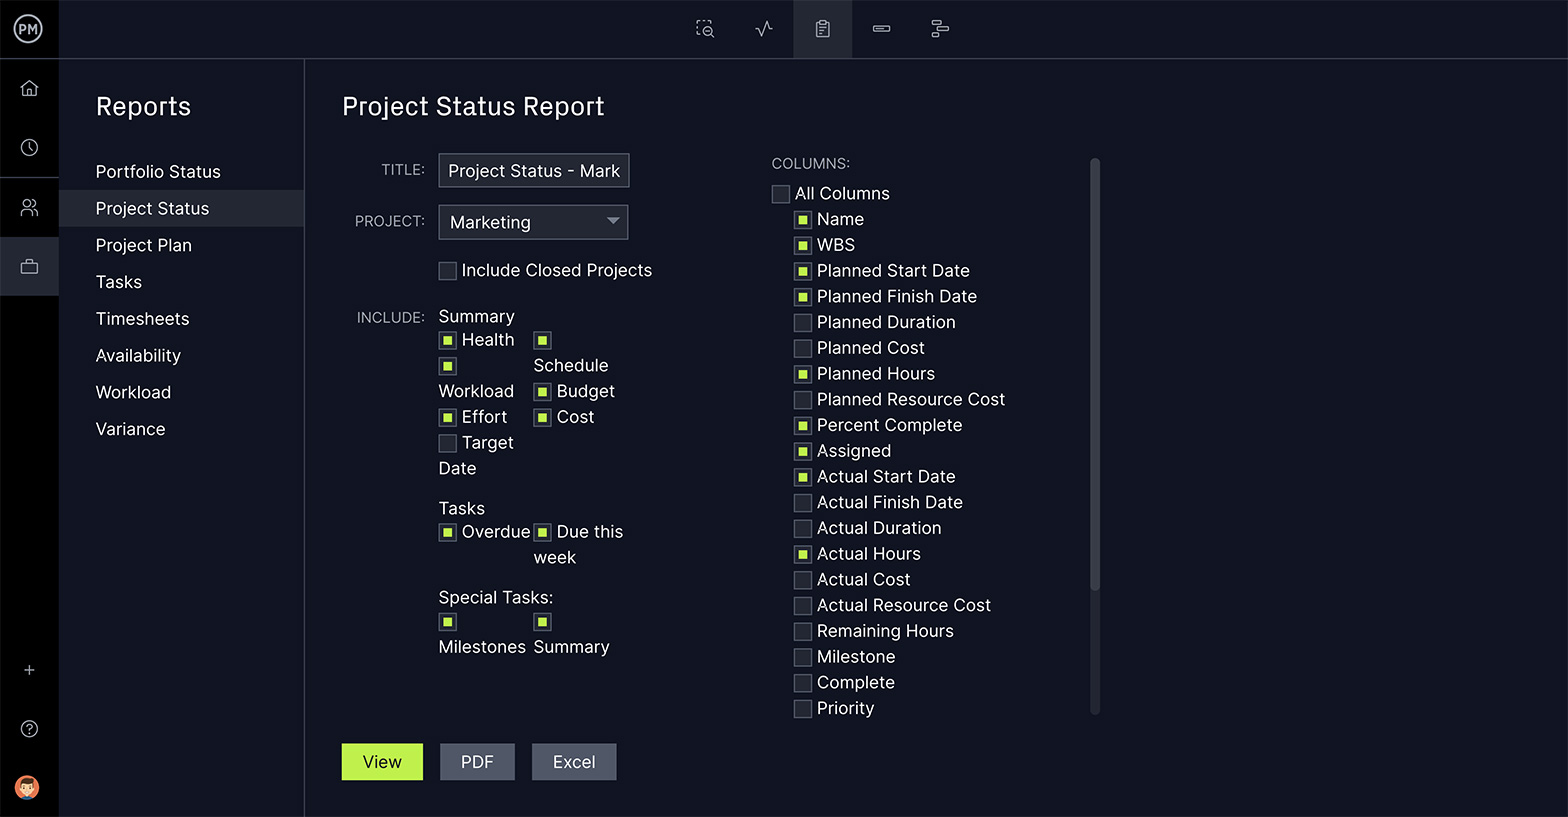Click the report Title input field
This screenshot has height=817, width=1568.
click(533, 171)
